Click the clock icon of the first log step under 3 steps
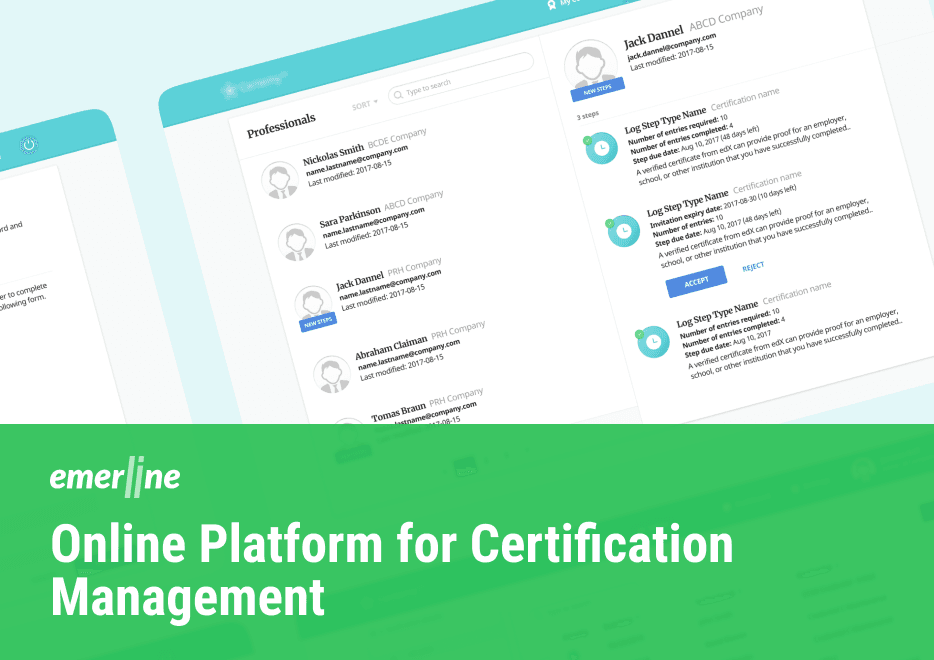Image resolution: width=934 pixels, height=660 pixels. [601, 148]
